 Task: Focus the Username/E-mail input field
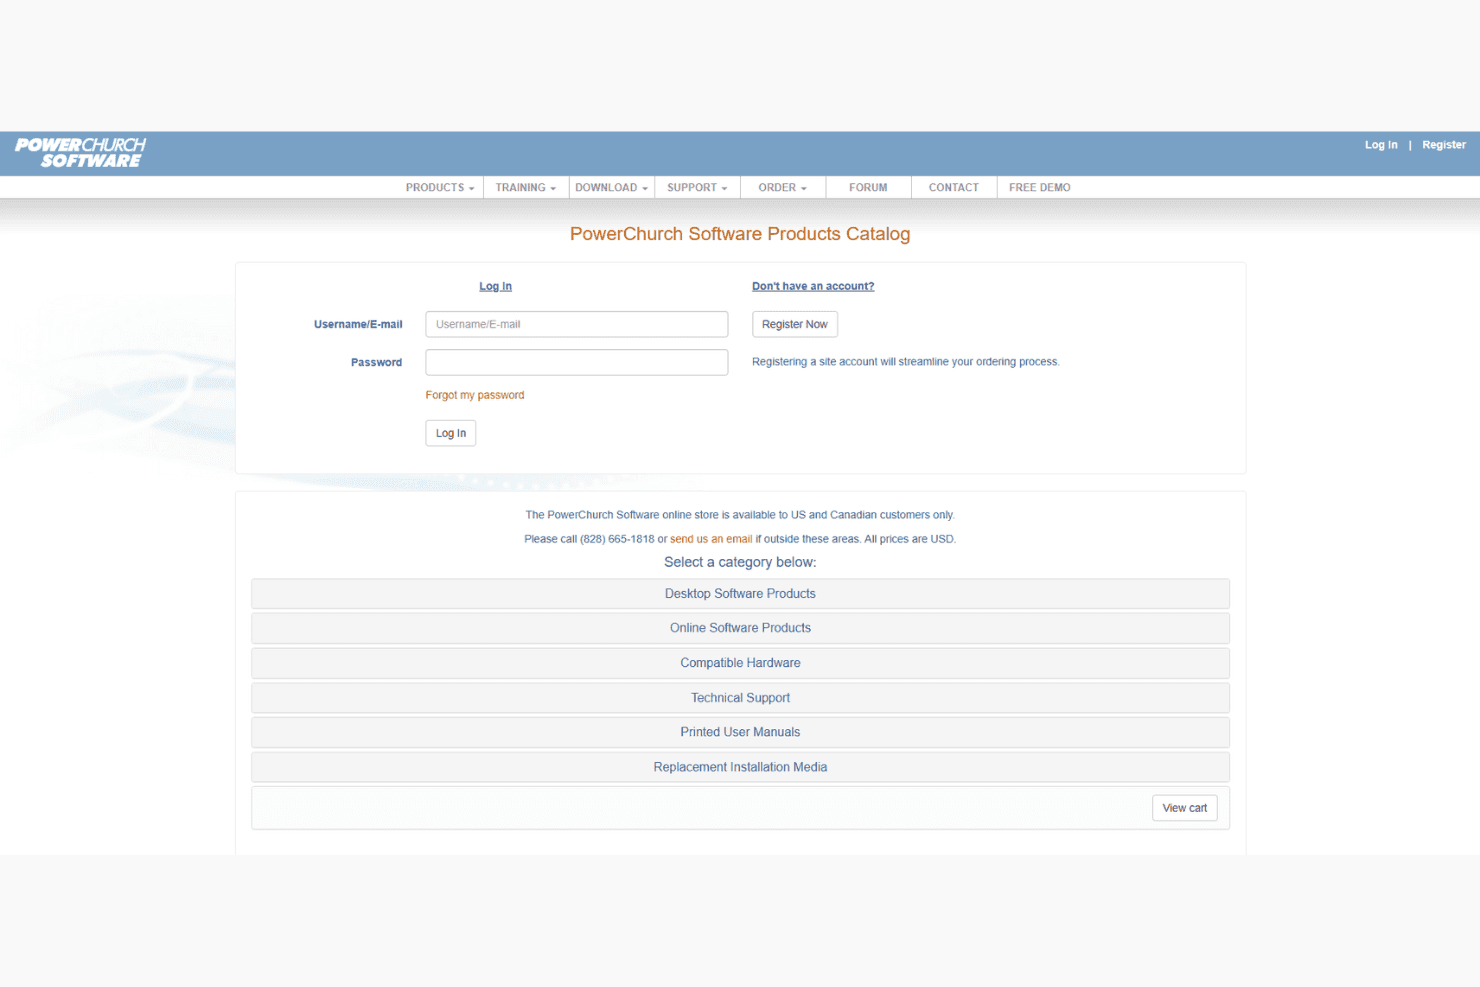click(577, 324)
